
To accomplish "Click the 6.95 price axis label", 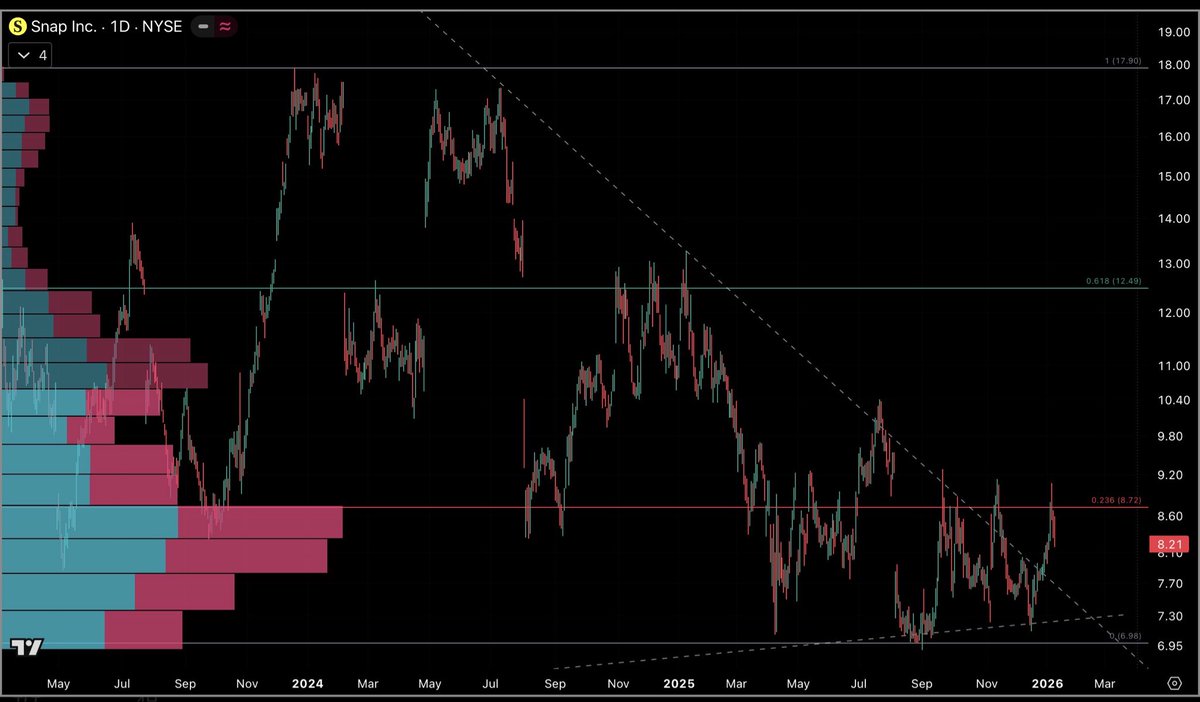I will click(1172, 646).
